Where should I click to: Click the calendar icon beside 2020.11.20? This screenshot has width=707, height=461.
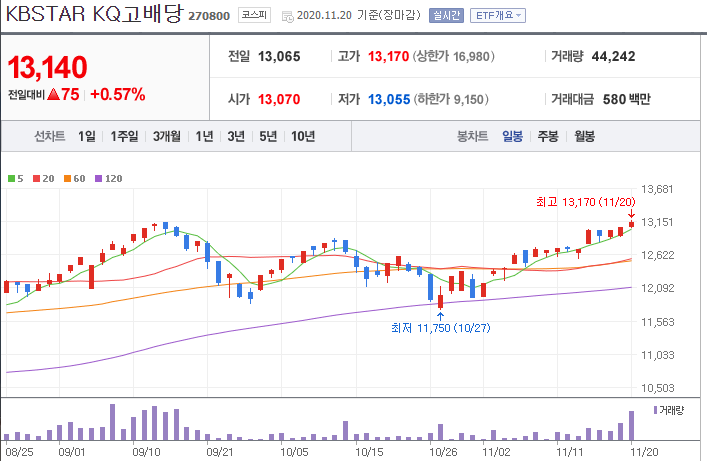[288, 17]
